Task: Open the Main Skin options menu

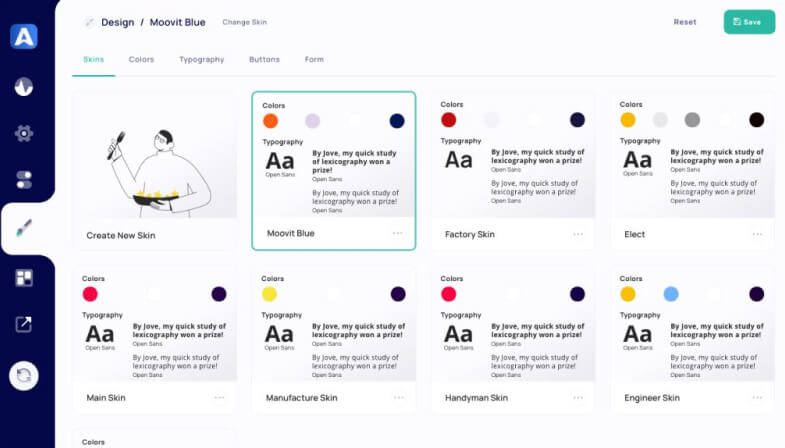Action: coord(219,397)
